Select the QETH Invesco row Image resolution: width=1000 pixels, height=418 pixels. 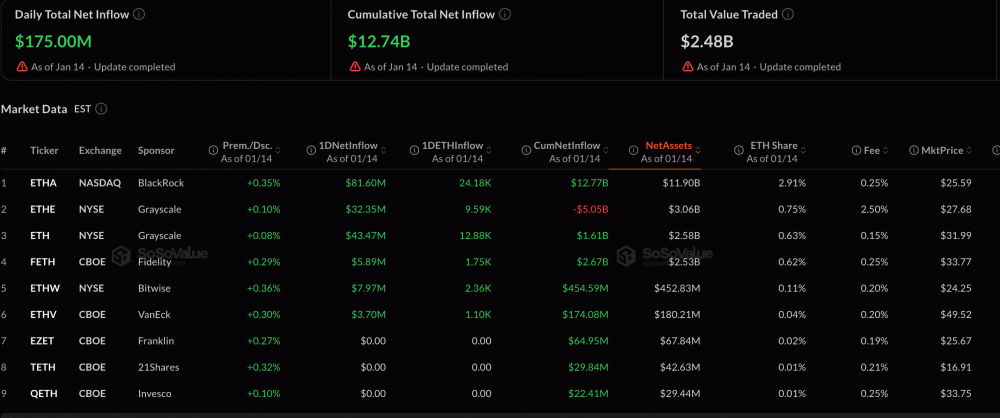point(44,393)
